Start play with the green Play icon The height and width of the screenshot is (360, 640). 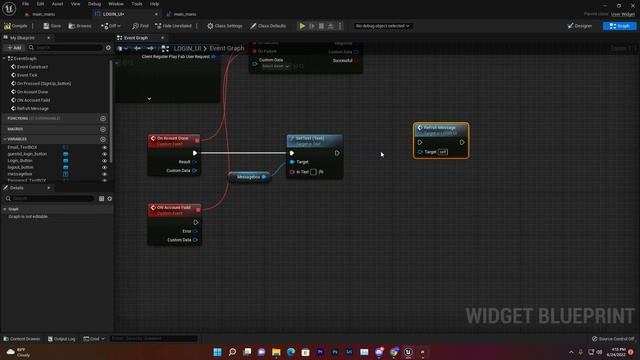click(302, 26)
